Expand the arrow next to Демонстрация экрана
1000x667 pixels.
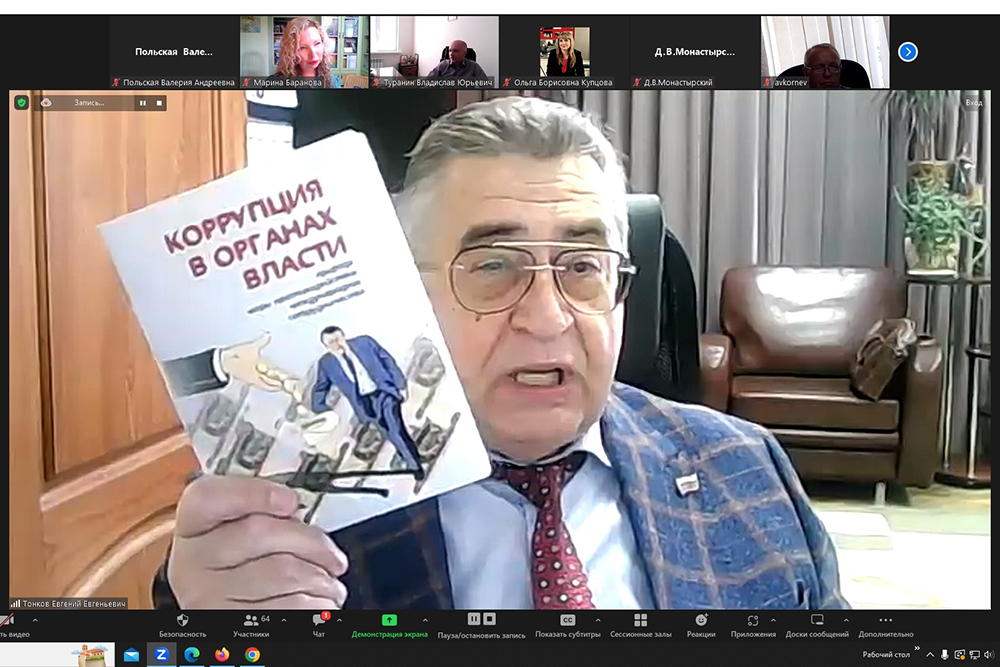(x=425, y=620)
